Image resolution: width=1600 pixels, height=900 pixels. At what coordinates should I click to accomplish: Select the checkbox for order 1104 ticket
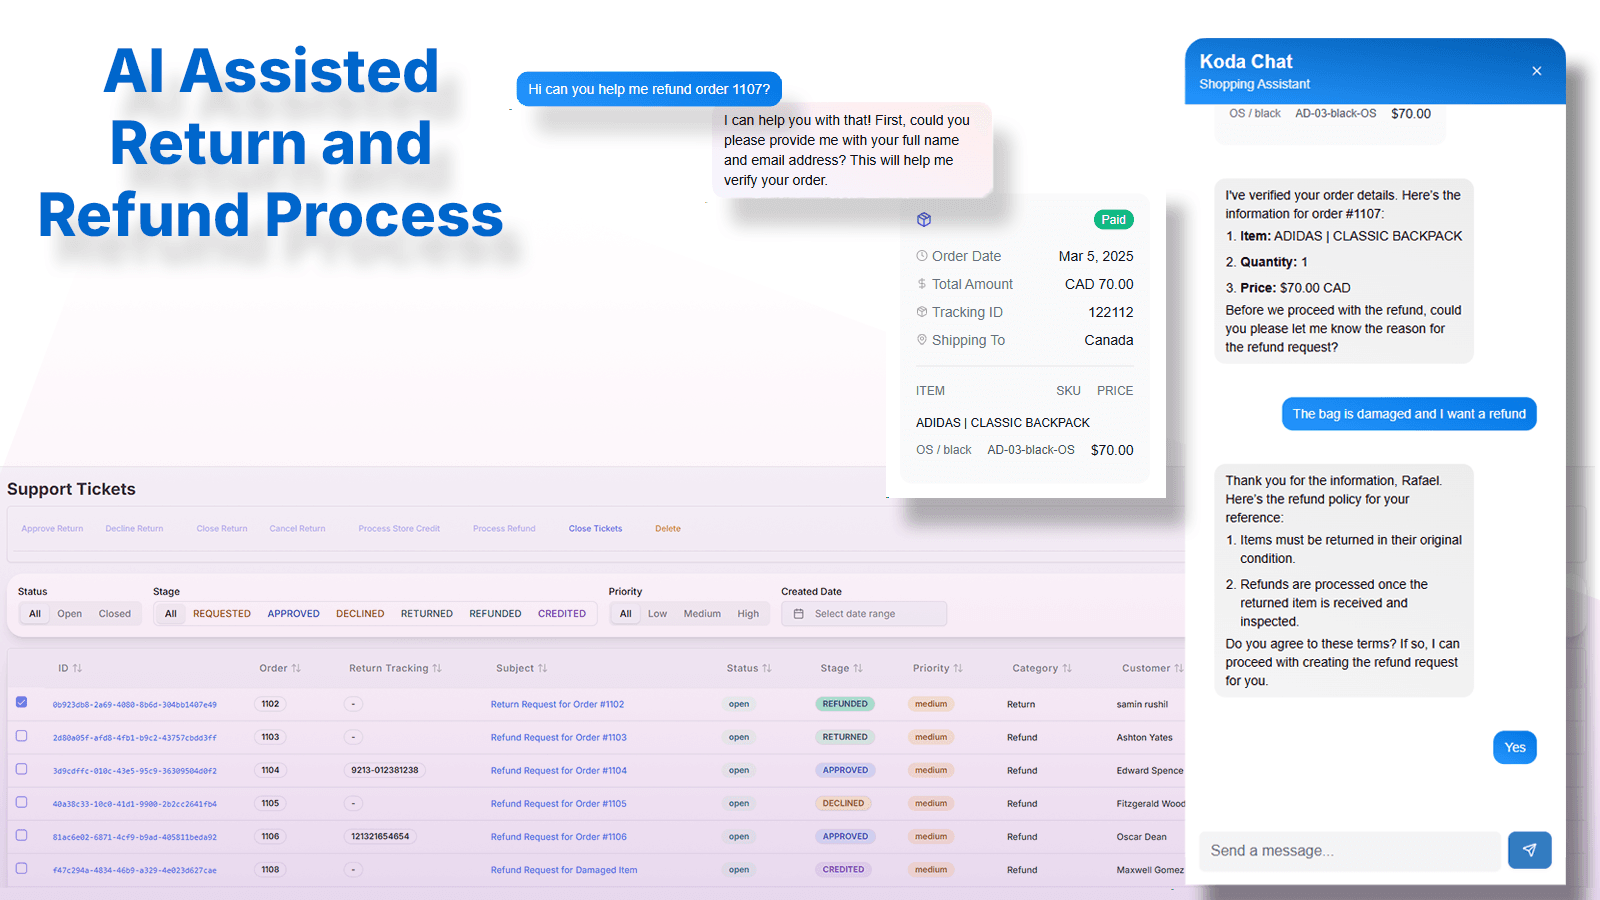click(x=21, y=769)
